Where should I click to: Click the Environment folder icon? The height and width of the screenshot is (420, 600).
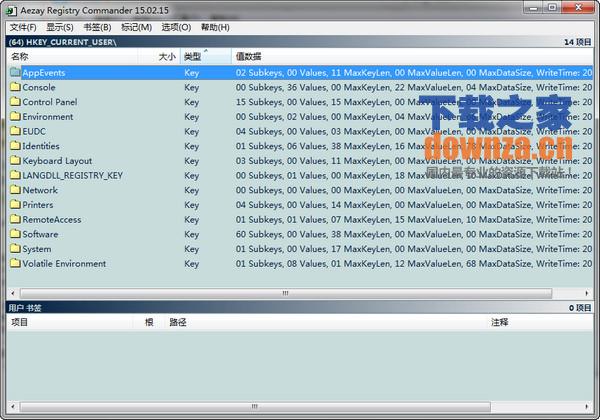tap(15, 116)
